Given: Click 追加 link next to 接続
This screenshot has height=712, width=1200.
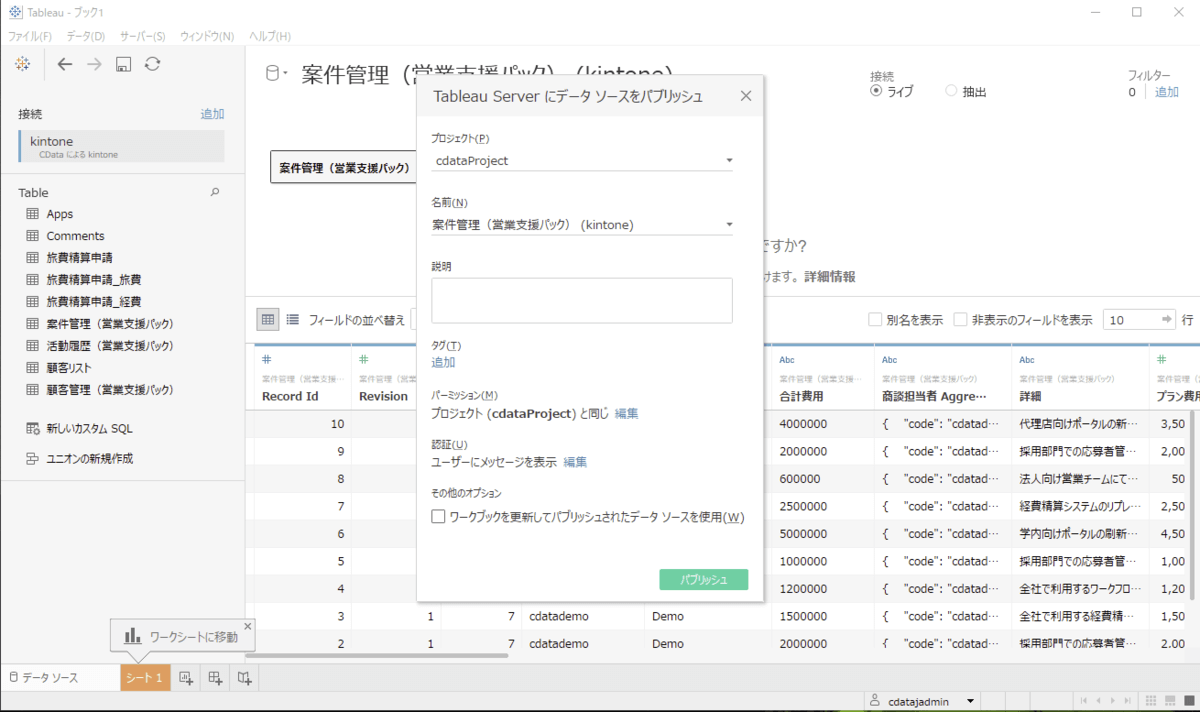Looking at the screenshot, I should coord(212,114).
